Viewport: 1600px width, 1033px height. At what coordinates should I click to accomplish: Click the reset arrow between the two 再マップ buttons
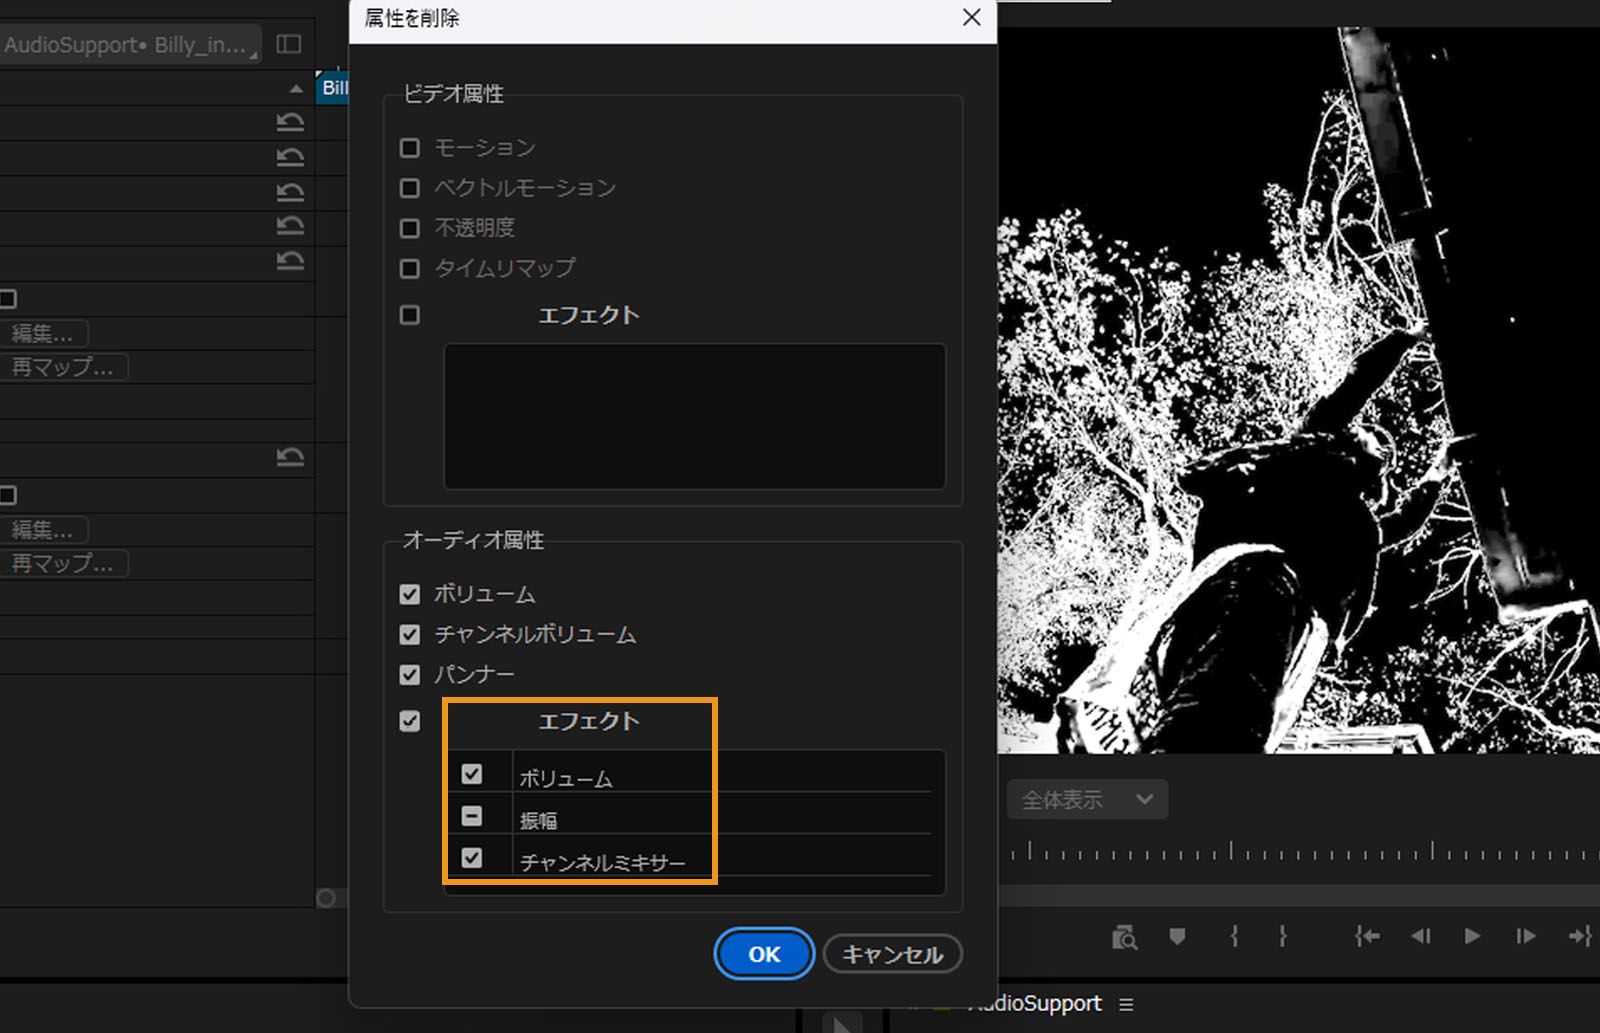[x=290, y=457]
